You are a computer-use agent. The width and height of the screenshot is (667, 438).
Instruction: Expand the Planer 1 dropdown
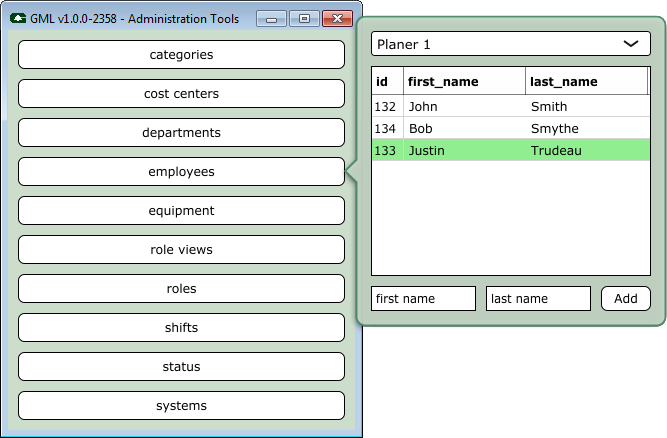(510, 44)
